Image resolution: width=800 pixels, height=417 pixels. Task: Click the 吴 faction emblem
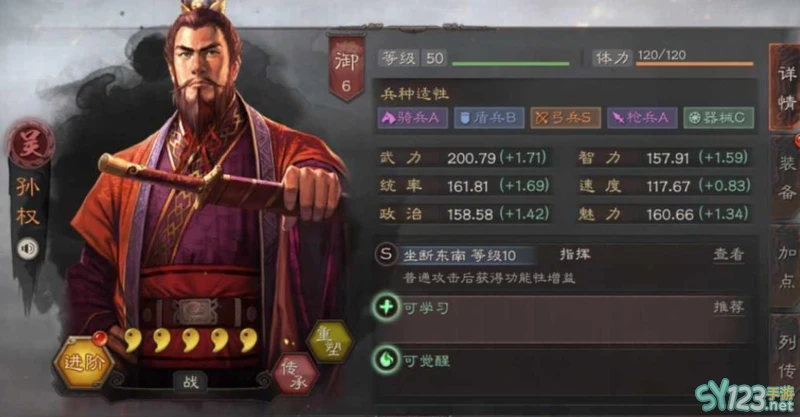click(31, 144)
